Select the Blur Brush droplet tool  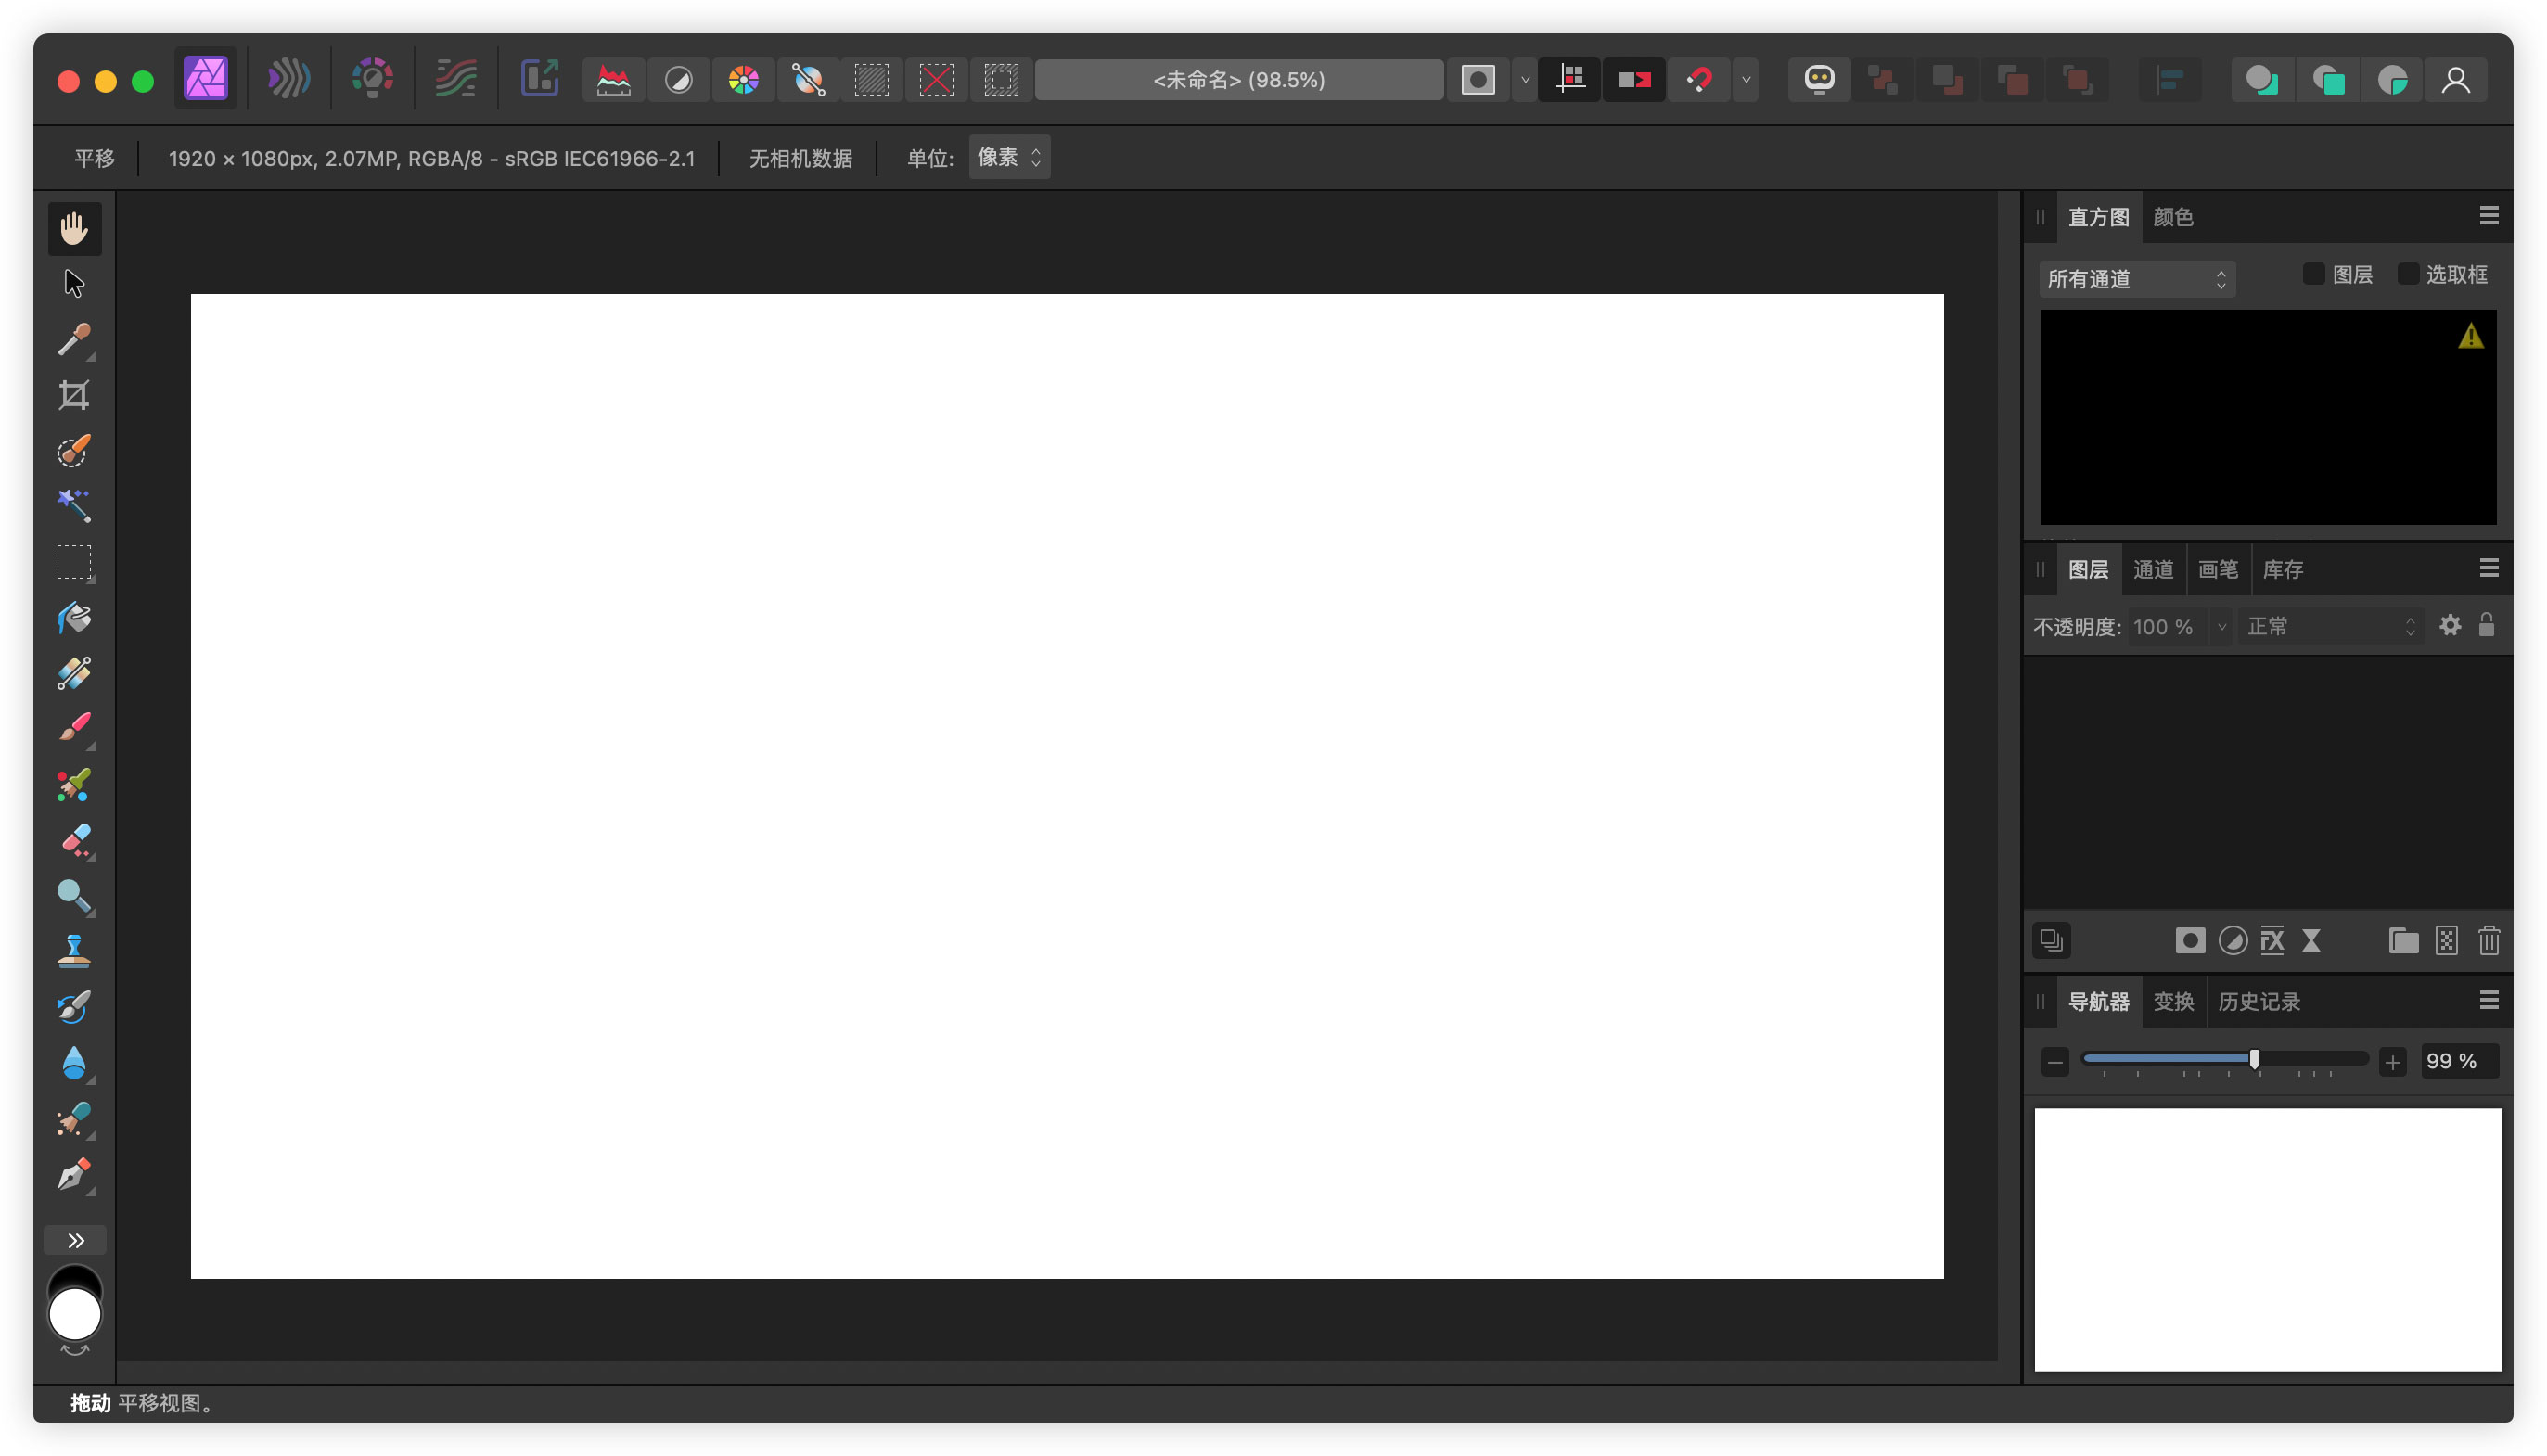click(74, 1063)
